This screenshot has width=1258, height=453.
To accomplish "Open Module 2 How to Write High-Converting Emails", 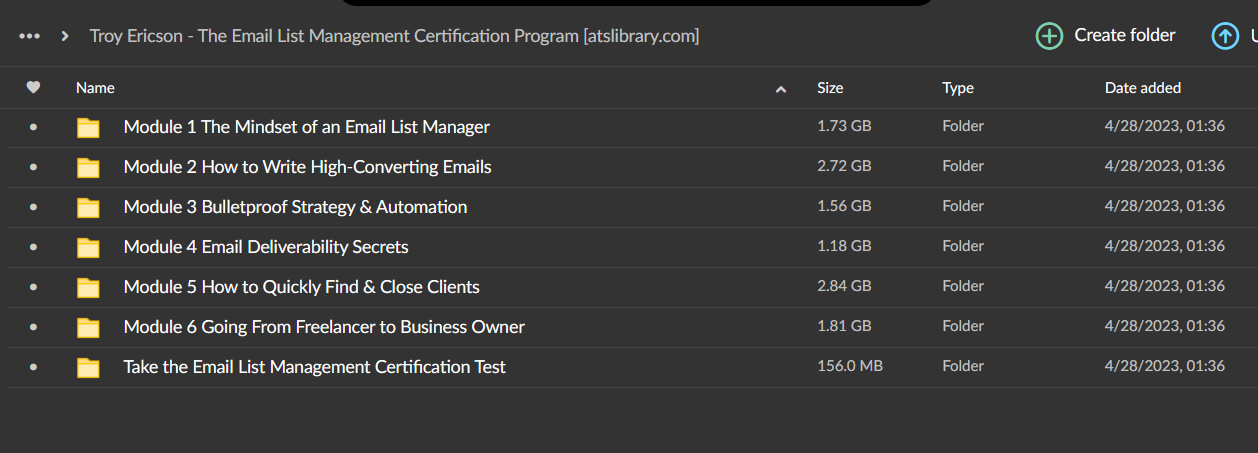I will (307, 167).
